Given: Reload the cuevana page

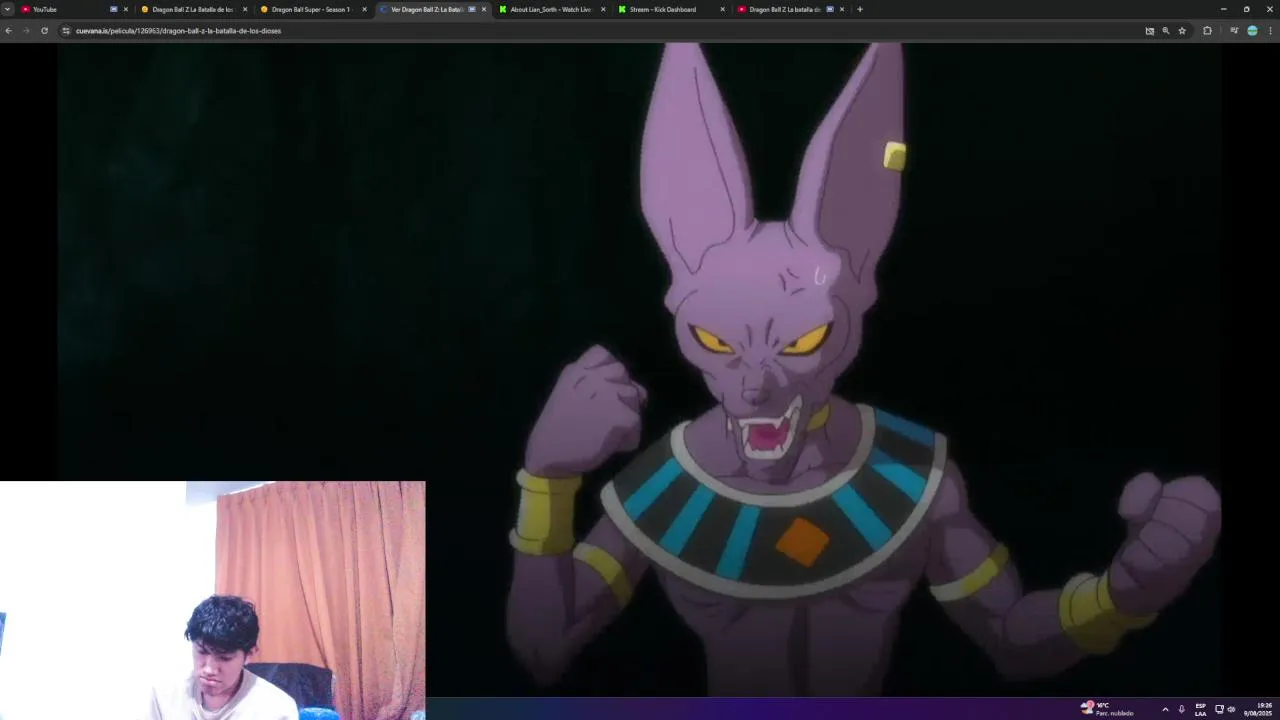Looking at the screenshot, I should click(44, 31).
